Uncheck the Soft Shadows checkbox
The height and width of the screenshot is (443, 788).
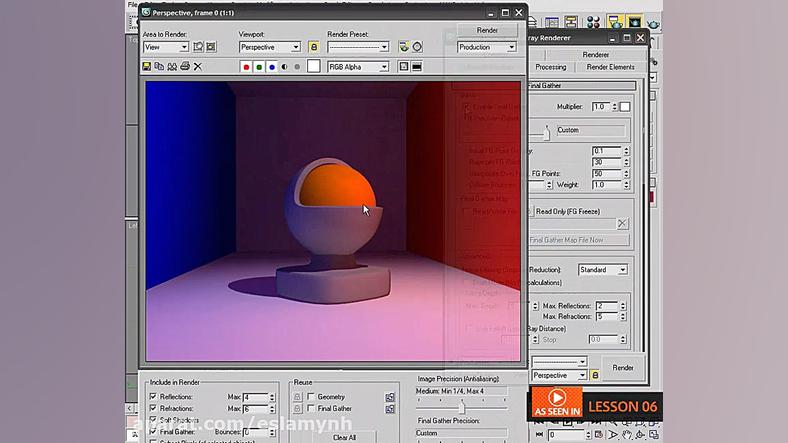153,420
